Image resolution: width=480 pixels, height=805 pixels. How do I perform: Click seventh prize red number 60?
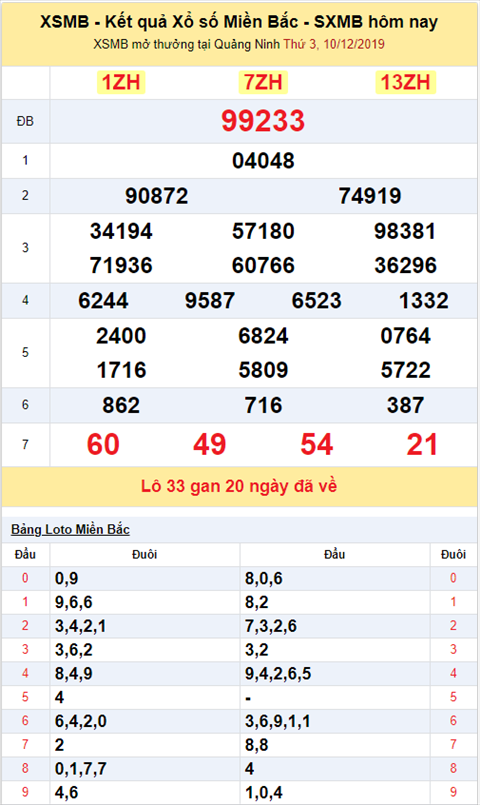(103, 445)
